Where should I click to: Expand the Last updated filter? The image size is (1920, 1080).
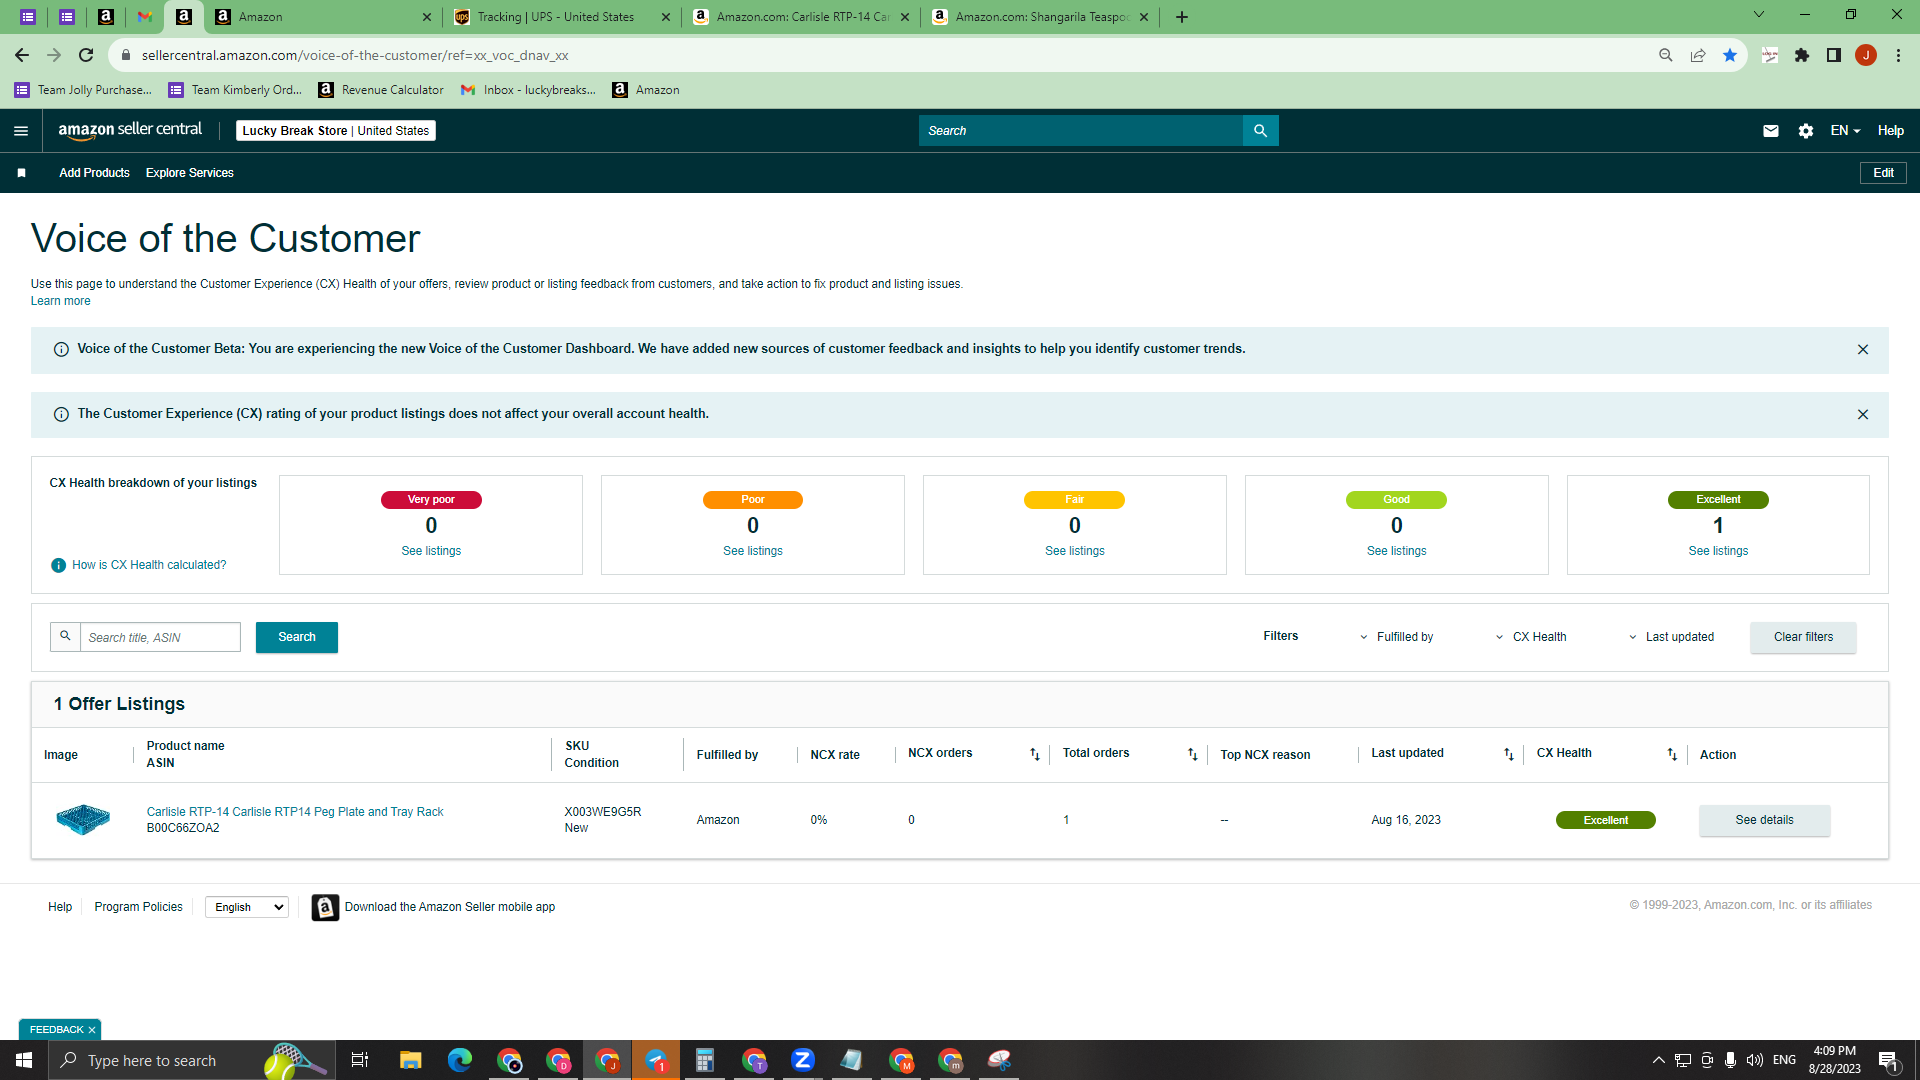[1671, 637]
